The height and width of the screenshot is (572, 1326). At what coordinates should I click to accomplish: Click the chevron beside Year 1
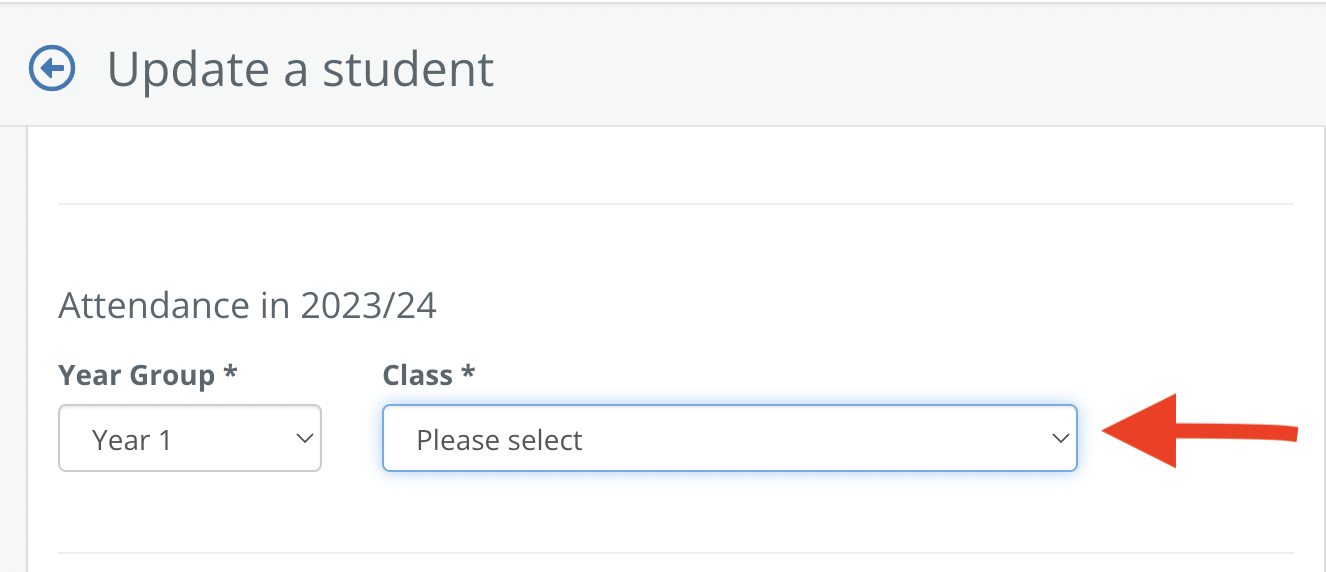(305, 439)
